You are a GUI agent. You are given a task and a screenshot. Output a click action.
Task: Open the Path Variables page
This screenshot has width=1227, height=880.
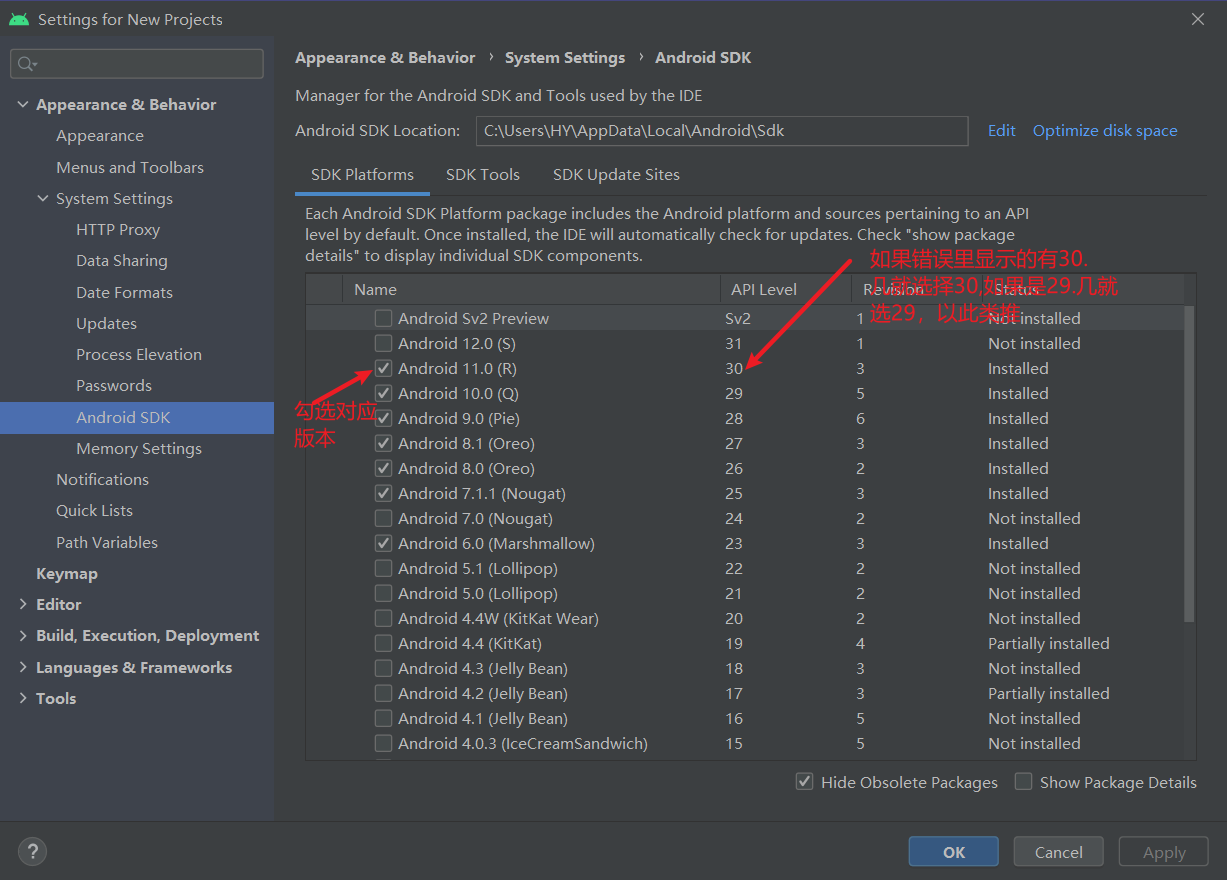click(x=107, y=542)
